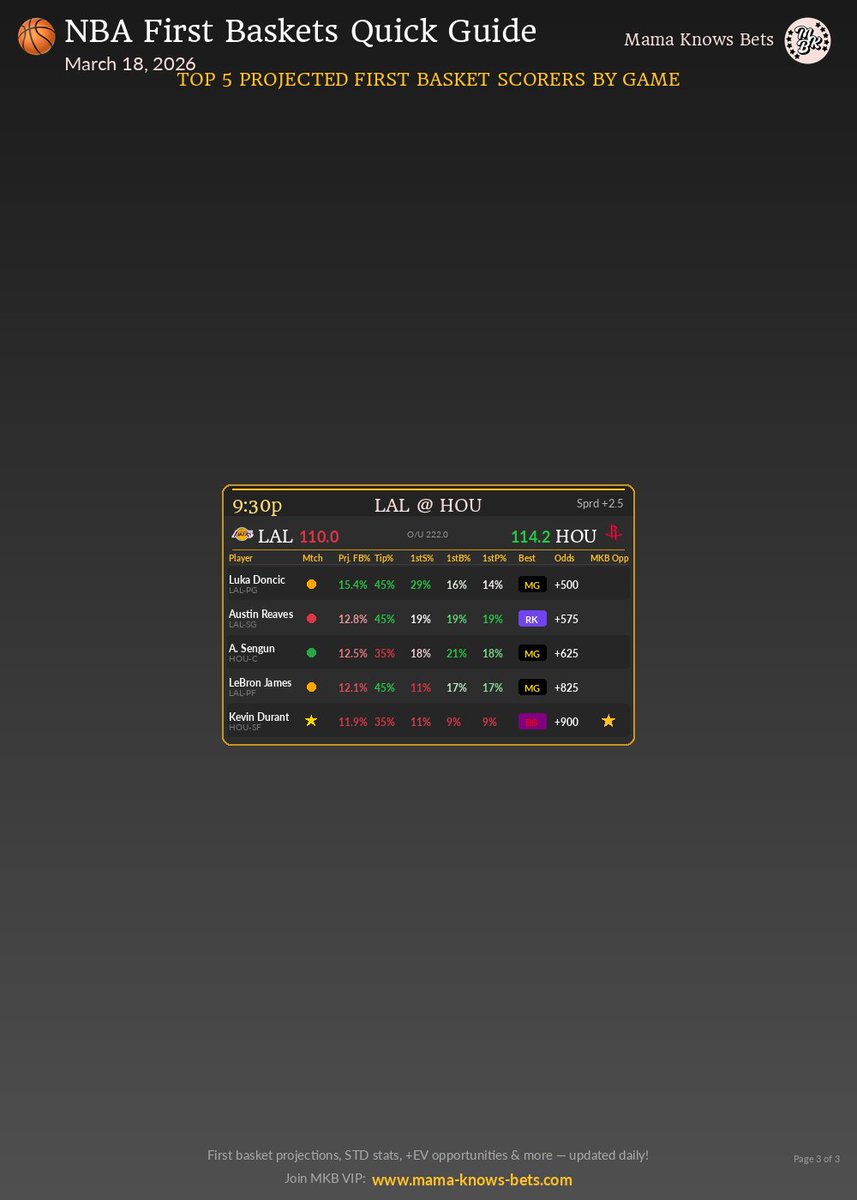Select the Luka Doncic player name
857x1200 pixels.
257,580
